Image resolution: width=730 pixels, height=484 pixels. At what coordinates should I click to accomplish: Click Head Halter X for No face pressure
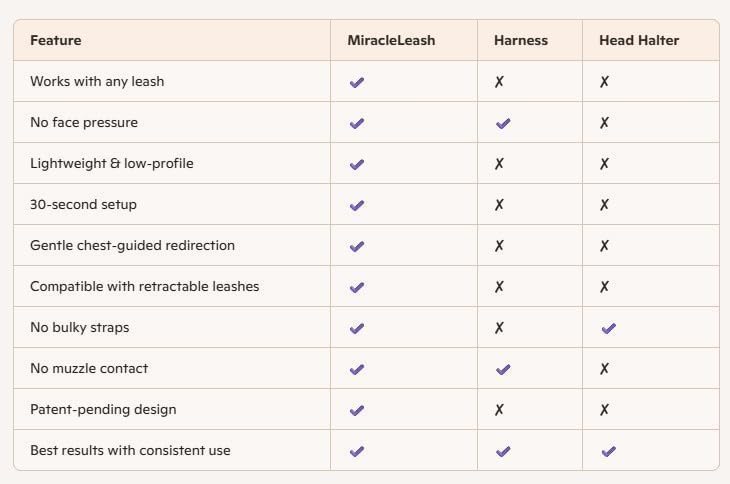point(604,123)
